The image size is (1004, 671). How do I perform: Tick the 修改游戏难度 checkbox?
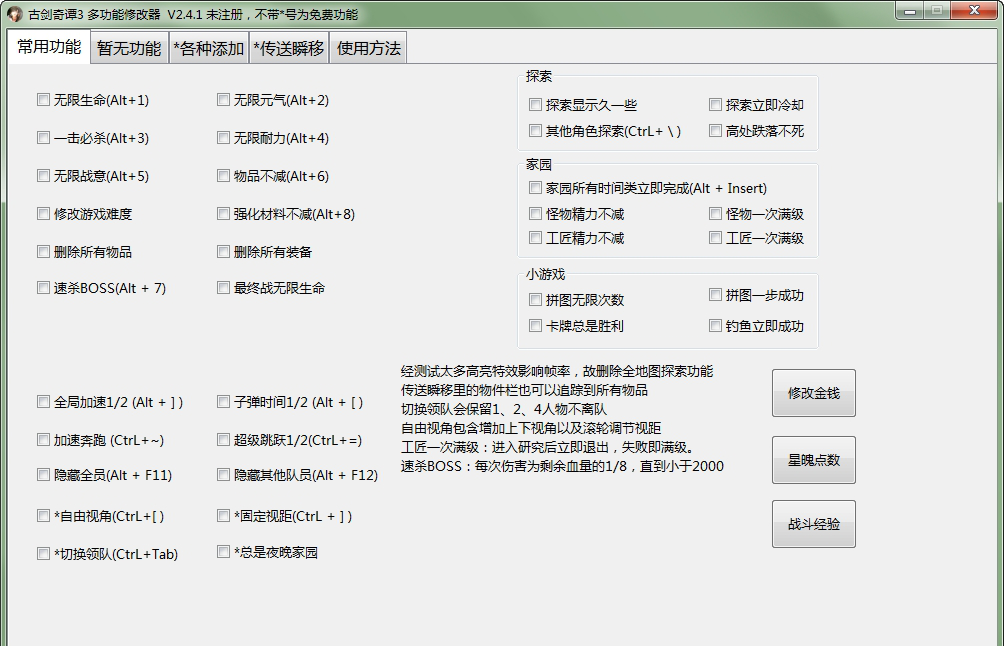pyautogui.click(x=44, y=214)
